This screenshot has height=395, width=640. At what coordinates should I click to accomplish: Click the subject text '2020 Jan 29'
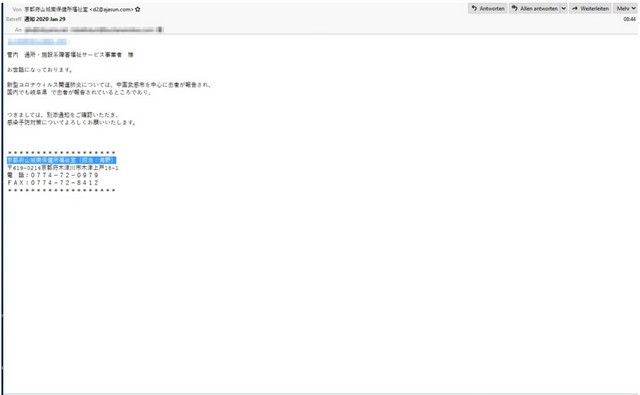[x=51, y=19]
